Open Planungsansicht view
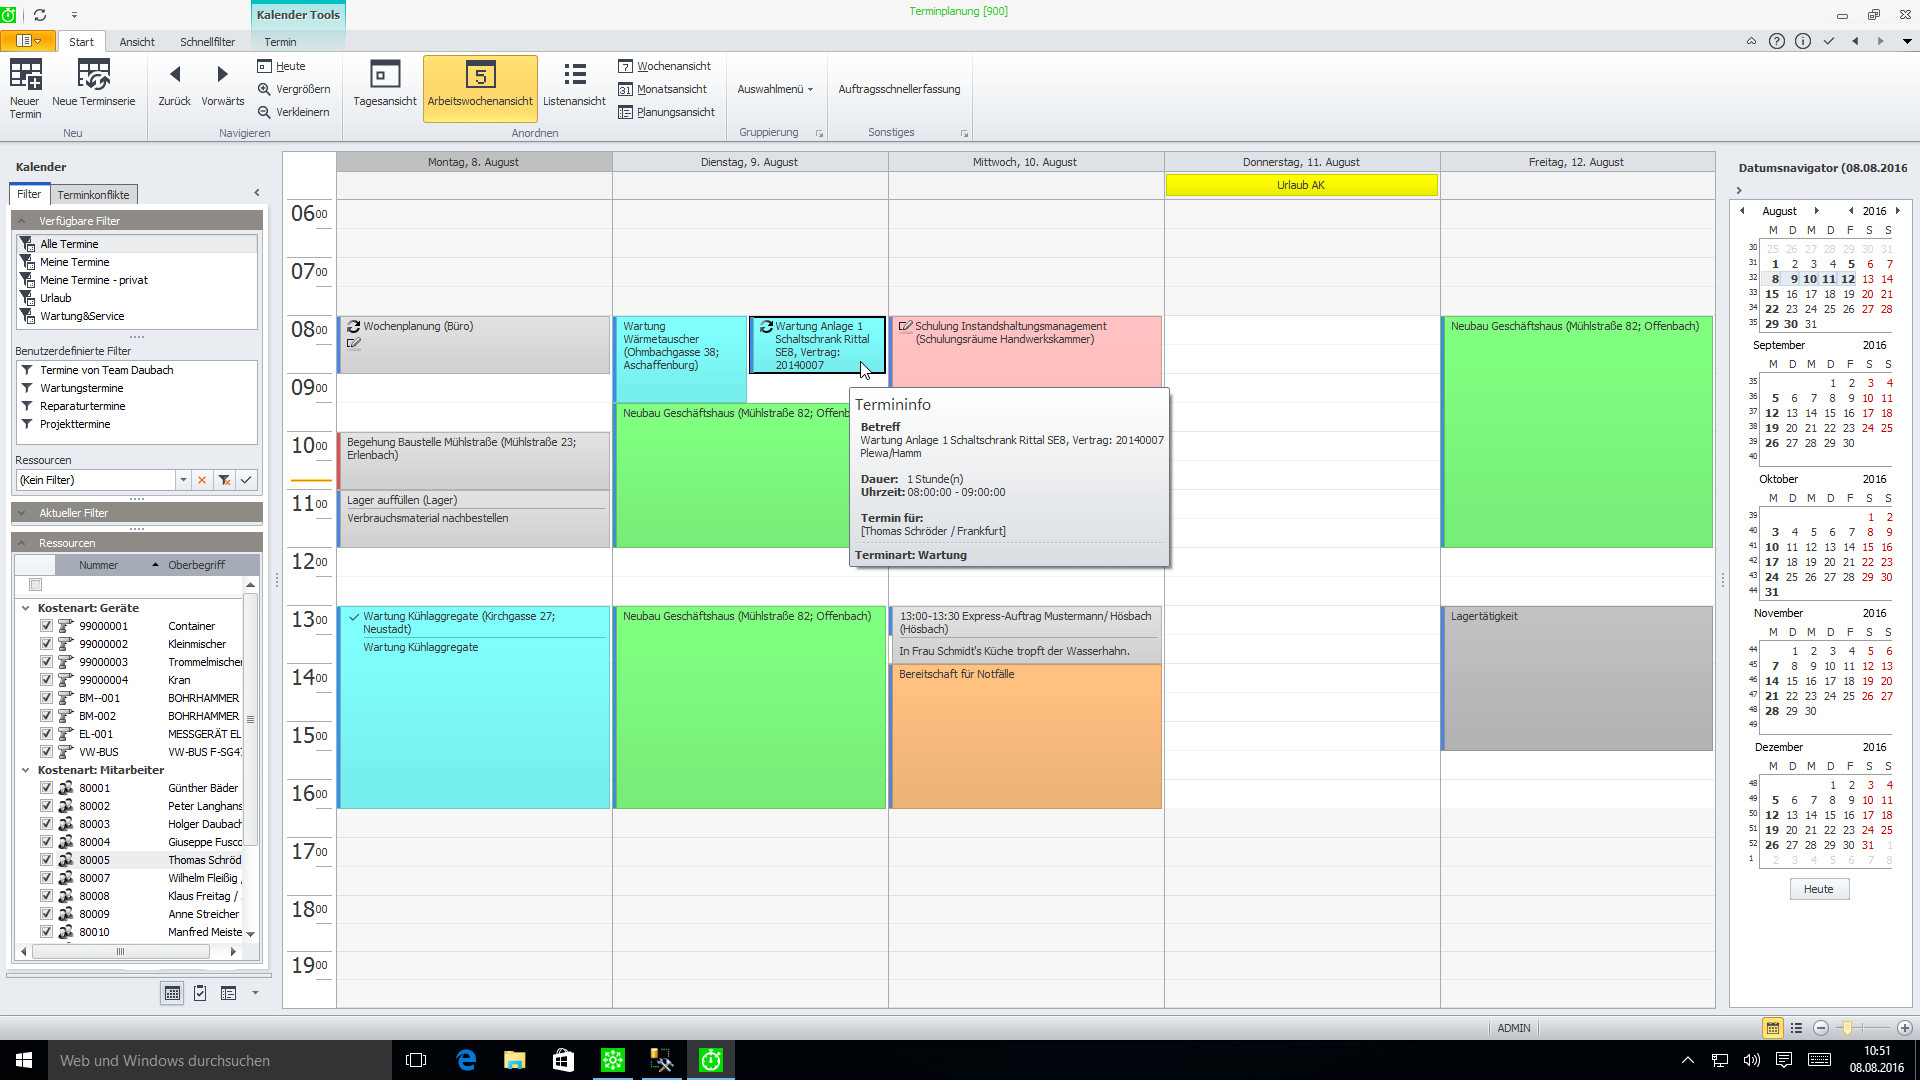 click(x=666, y=112)
